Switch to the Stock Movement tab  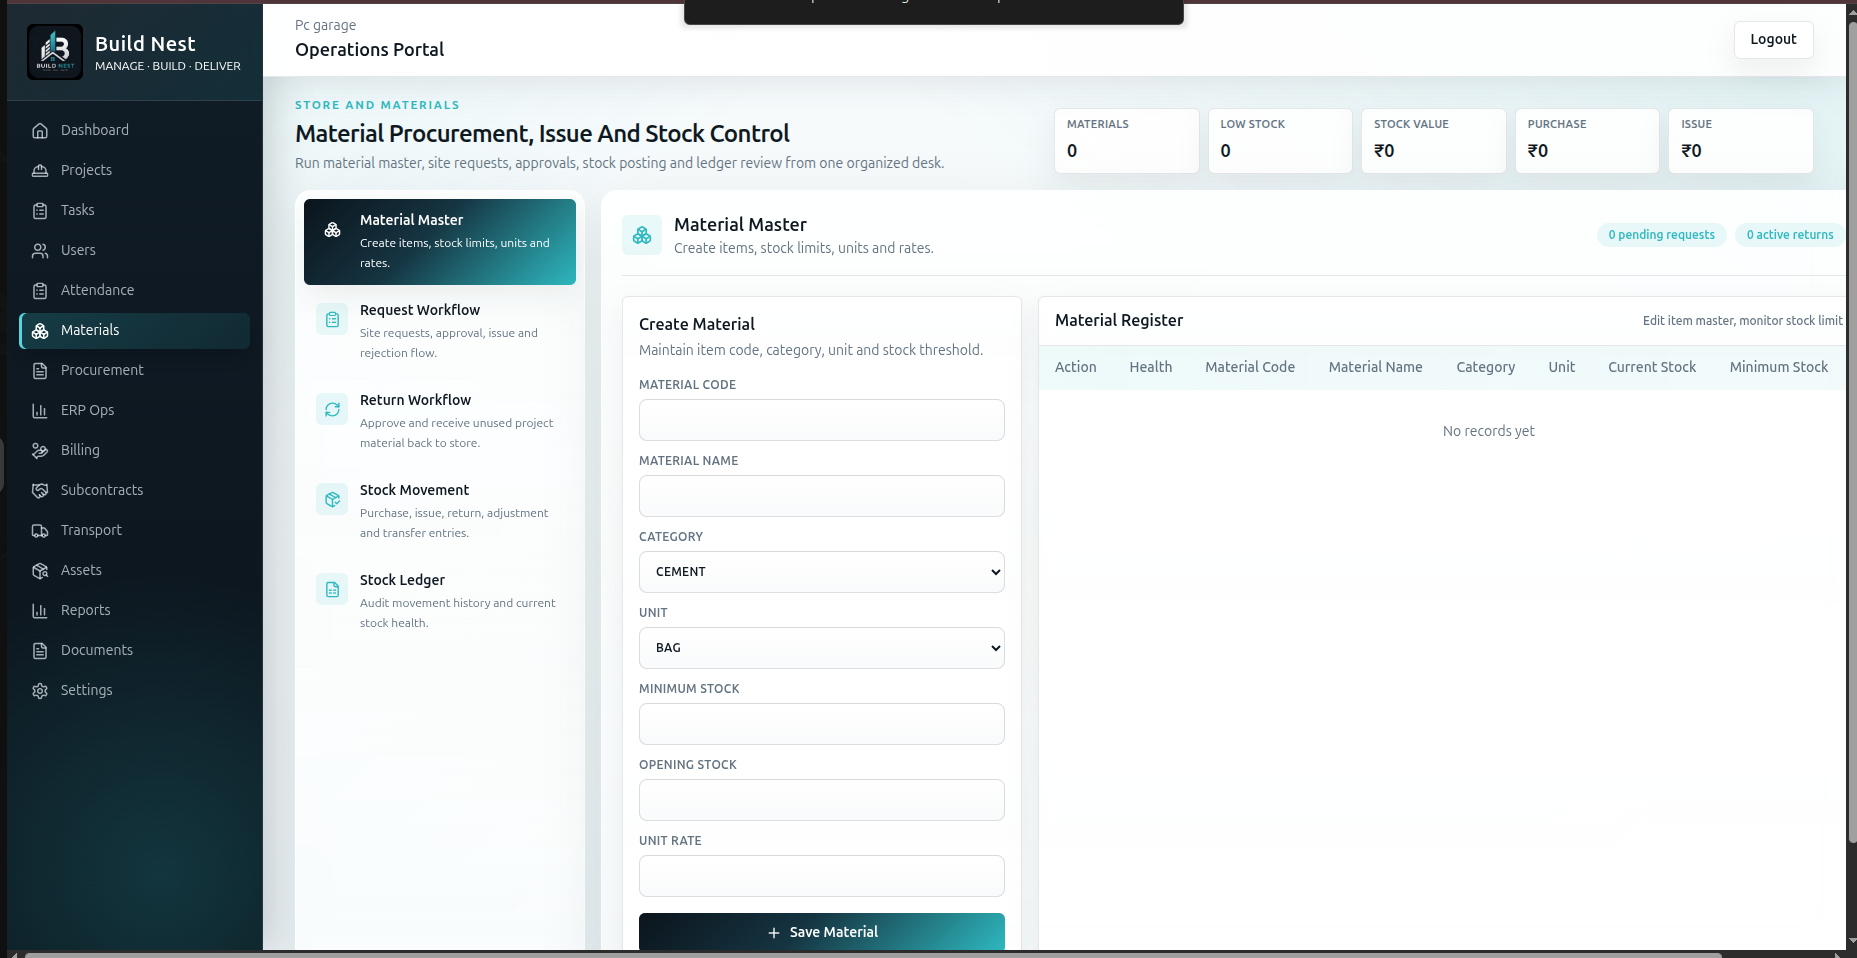[440, 510]
